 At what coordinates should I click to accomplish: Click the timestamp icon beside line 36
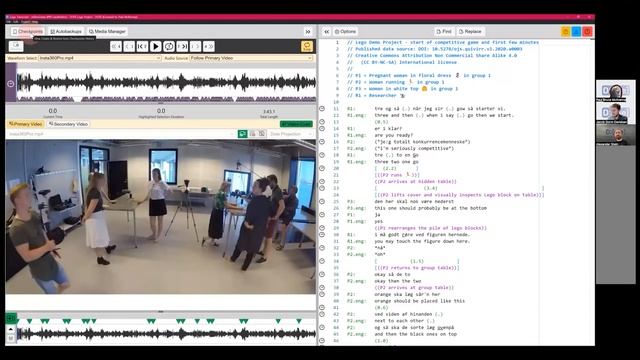pyautogui.click(x=322, y=274)
